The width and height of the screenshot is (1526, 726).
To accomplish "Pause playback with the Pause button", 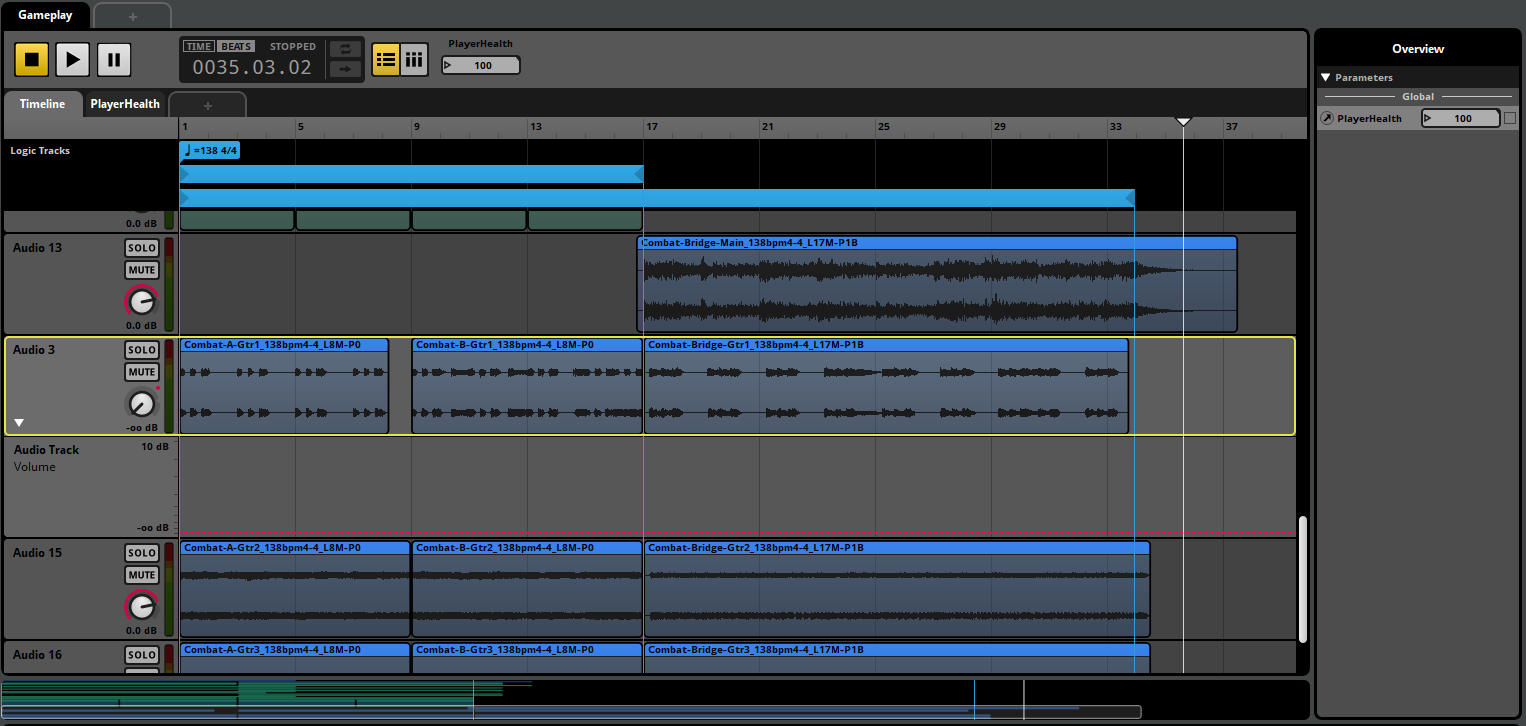I will [x=114, y=60].
